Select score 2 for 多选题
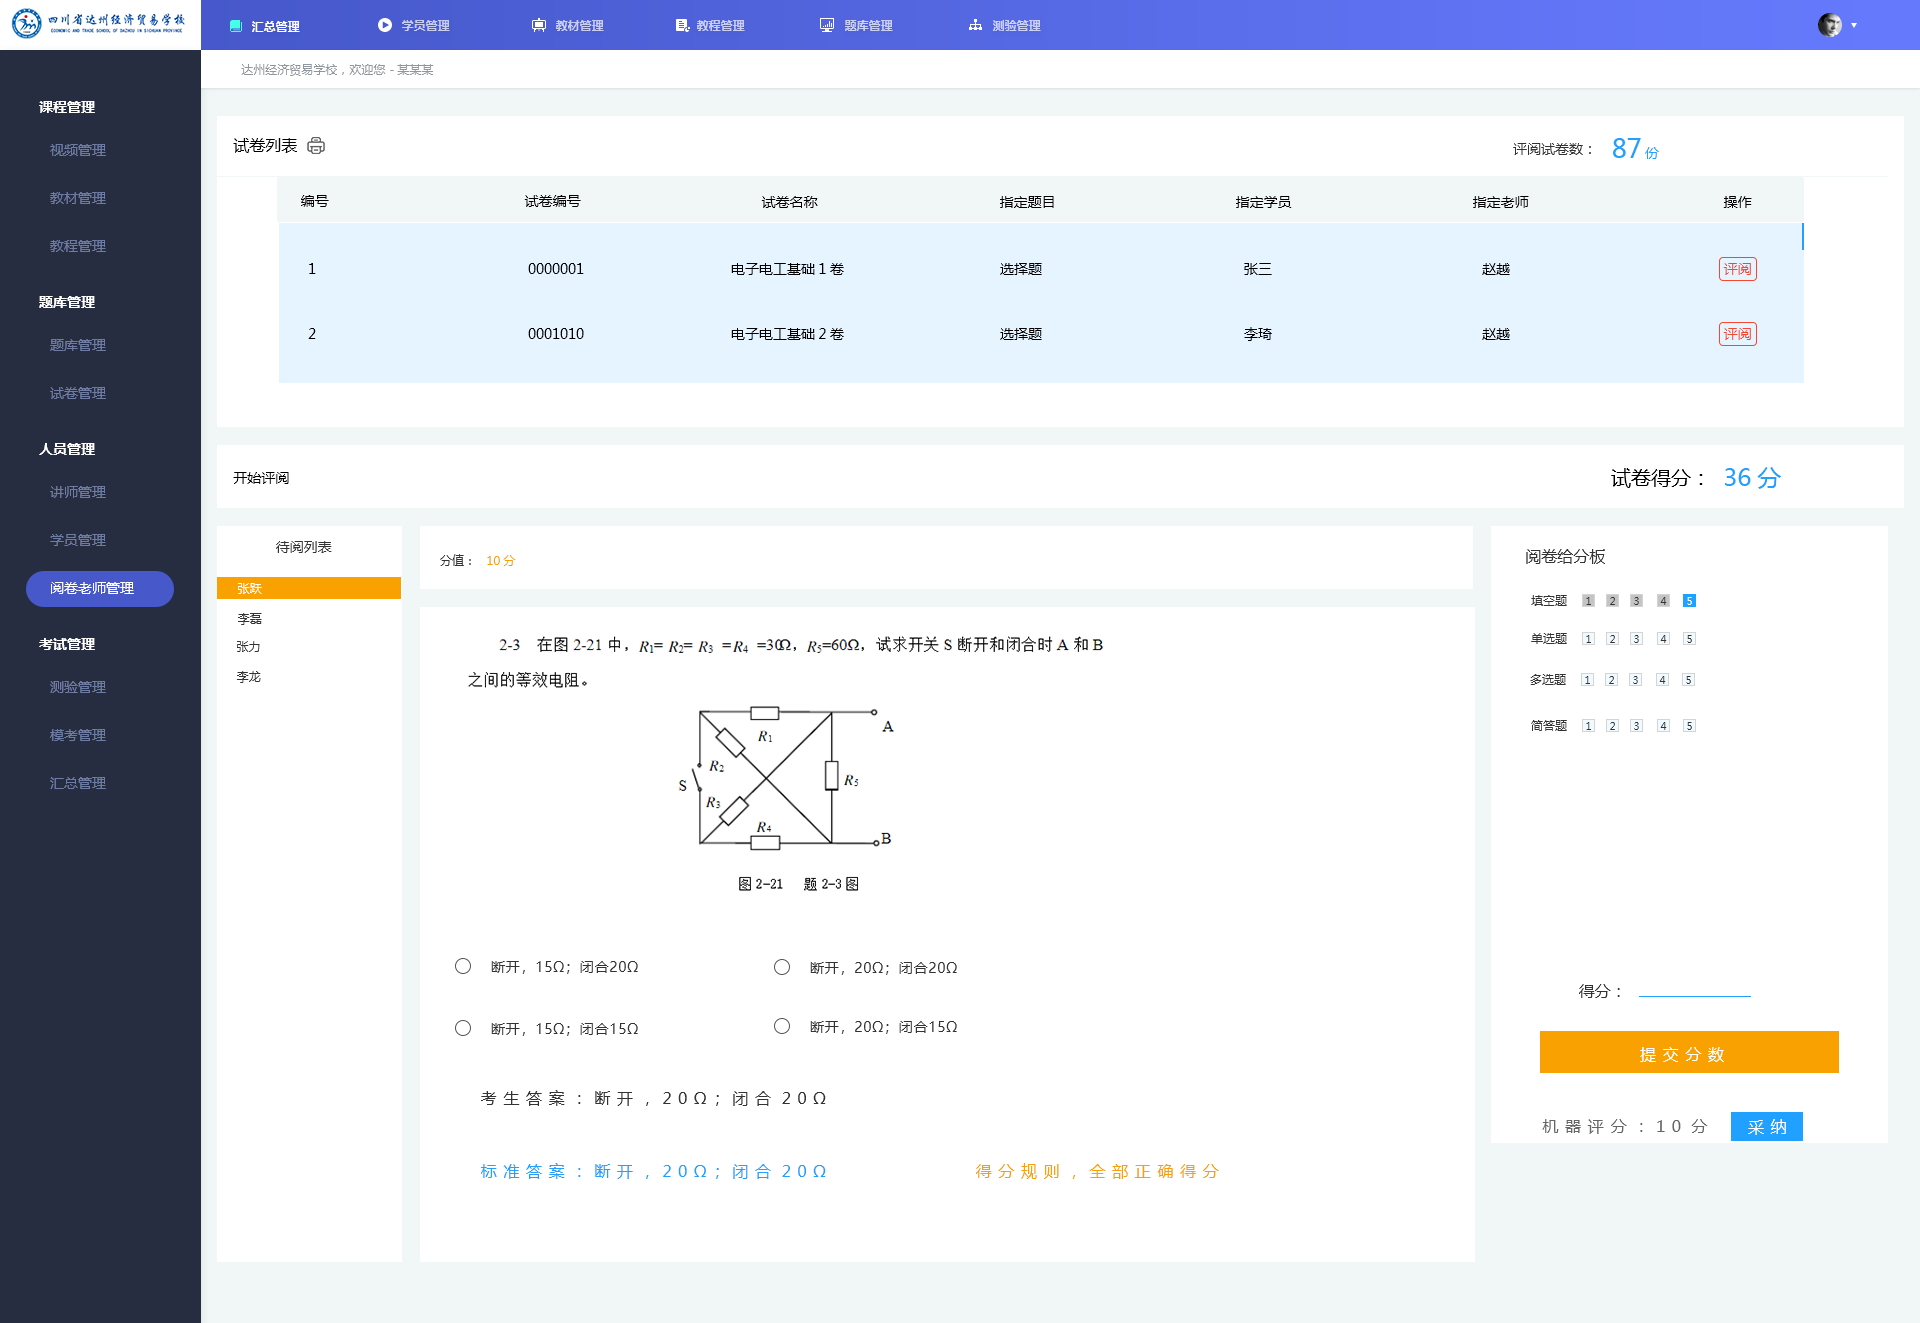 pyautogui.click(x=1611, y=680)
